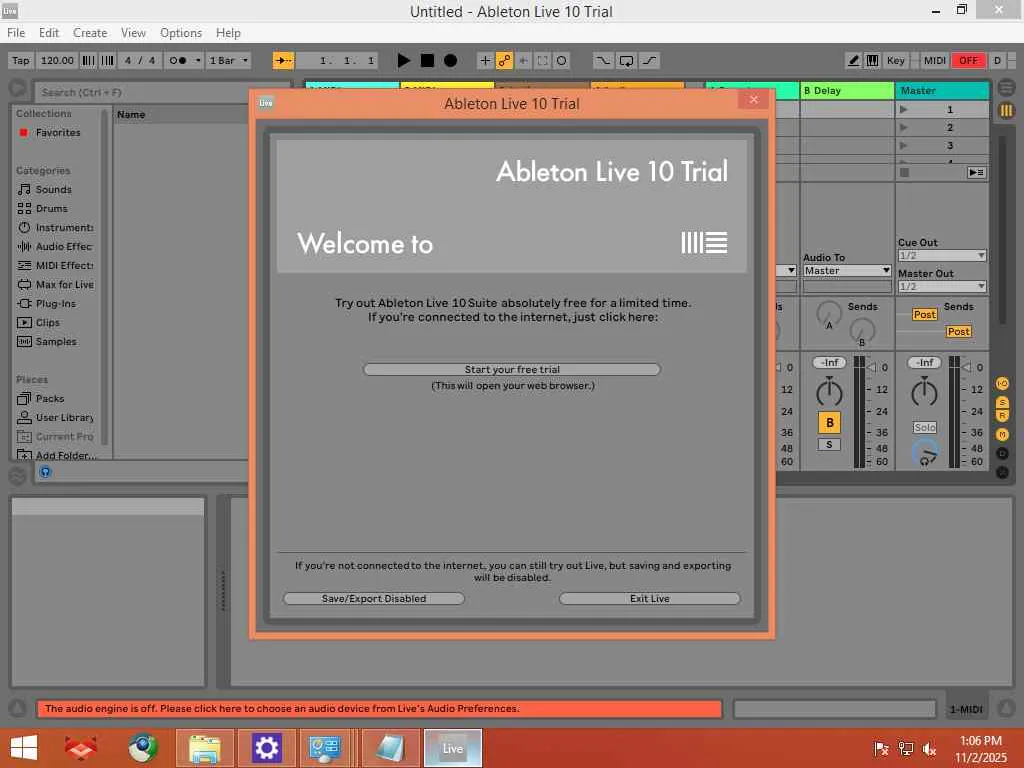Click the B Delay Send A knob

click(829, 315)
